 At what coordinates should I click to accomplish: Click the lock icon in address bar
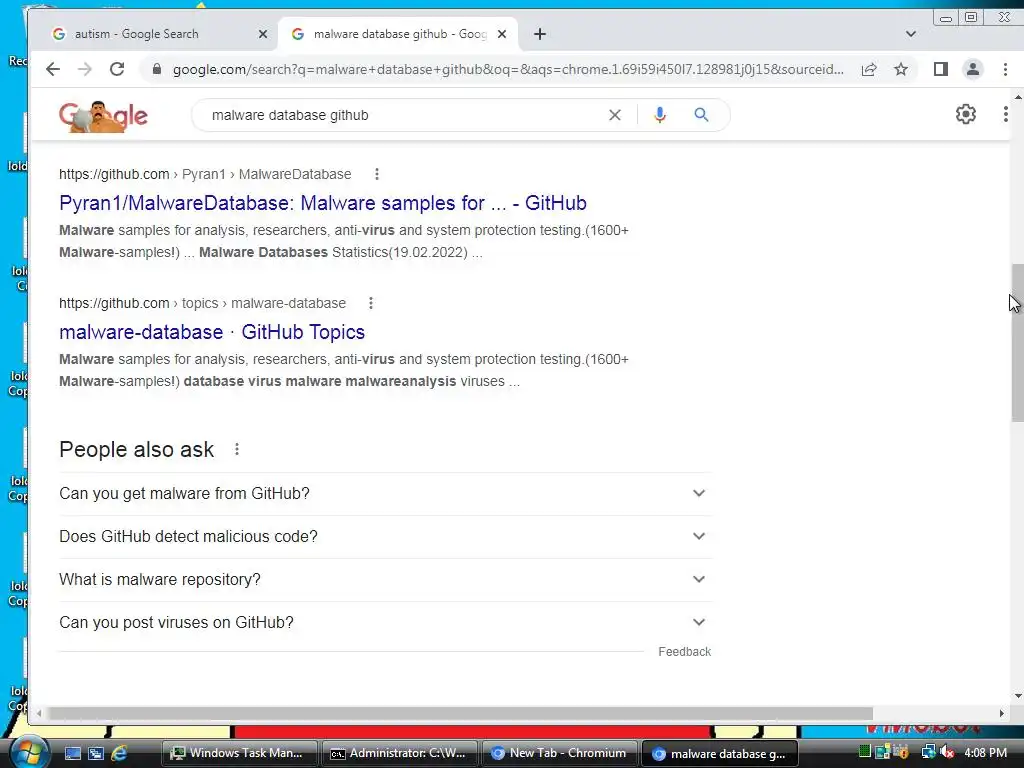click(x=157, y=69)
